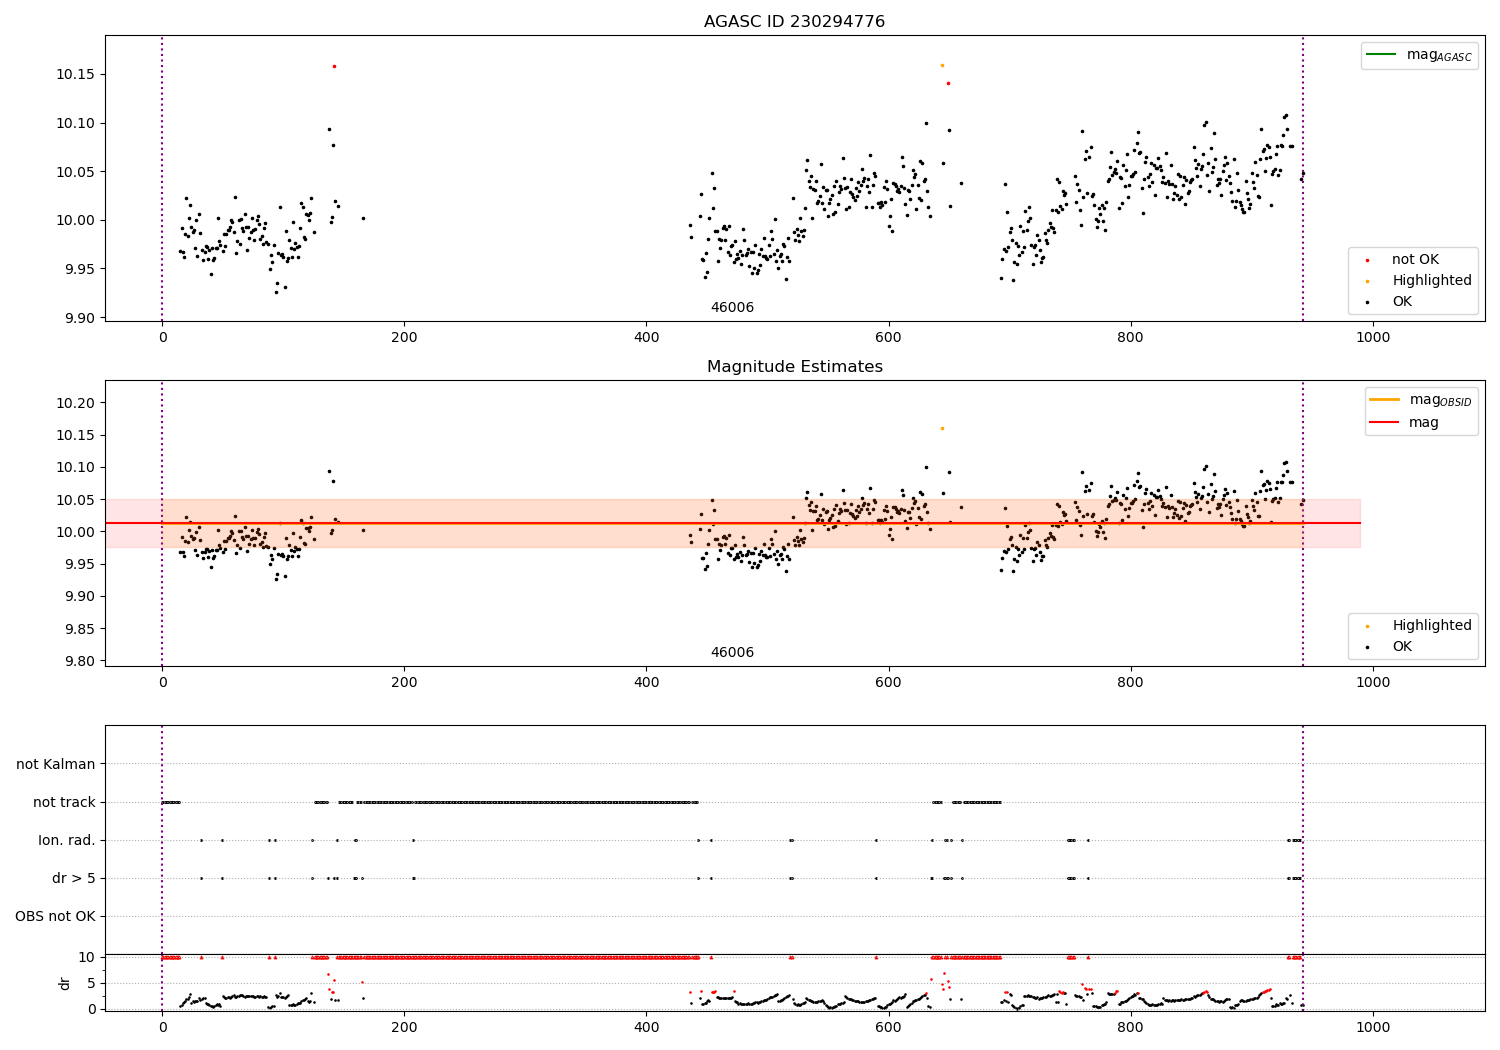Click the 'not OK' legend entry in top plot

[1415, 260]
